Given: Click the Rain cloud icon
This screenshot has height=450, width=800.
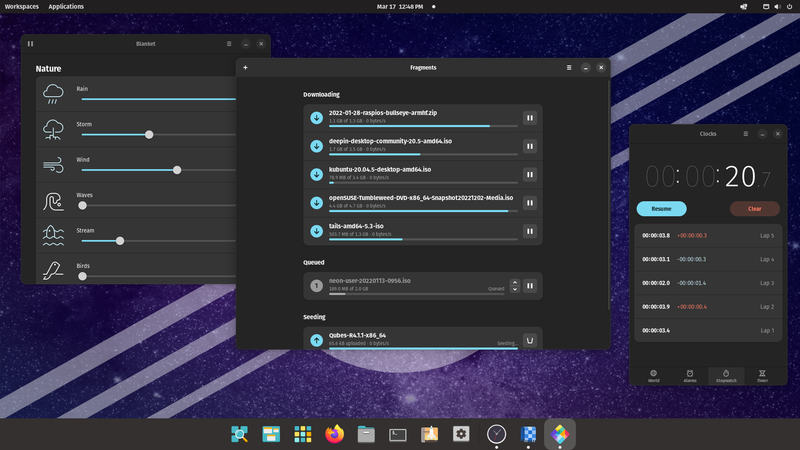Looking at the screenshot, I should point(53,94).
